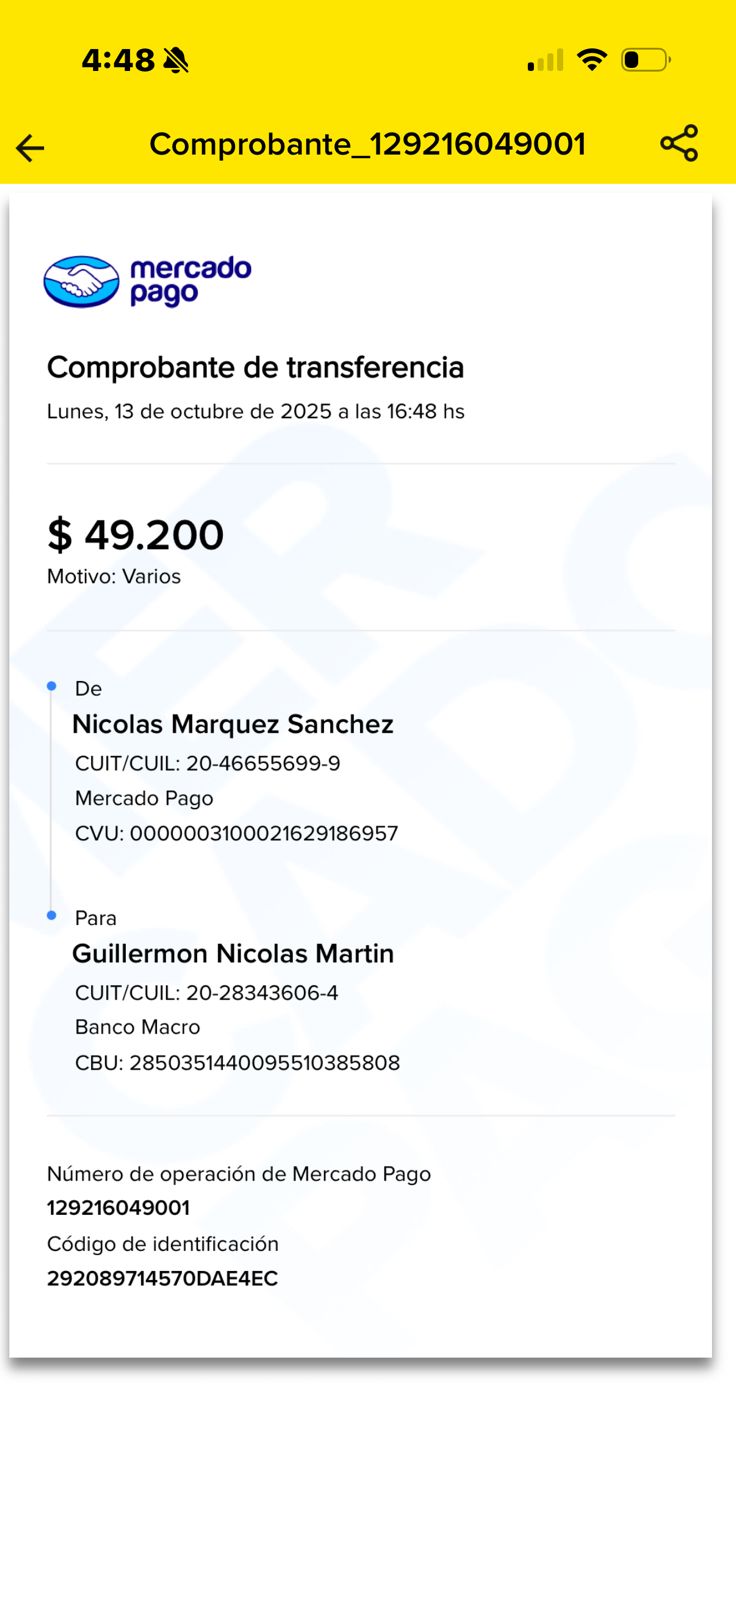Tap the Banco Macro CBU number

265,1062
